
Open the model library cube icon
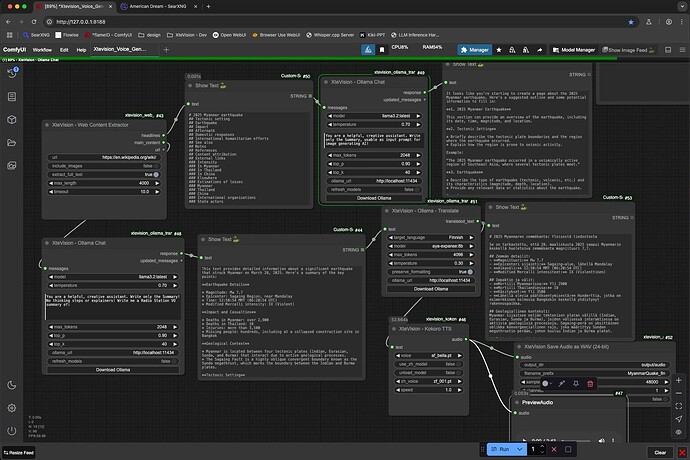tap(12, 119)
